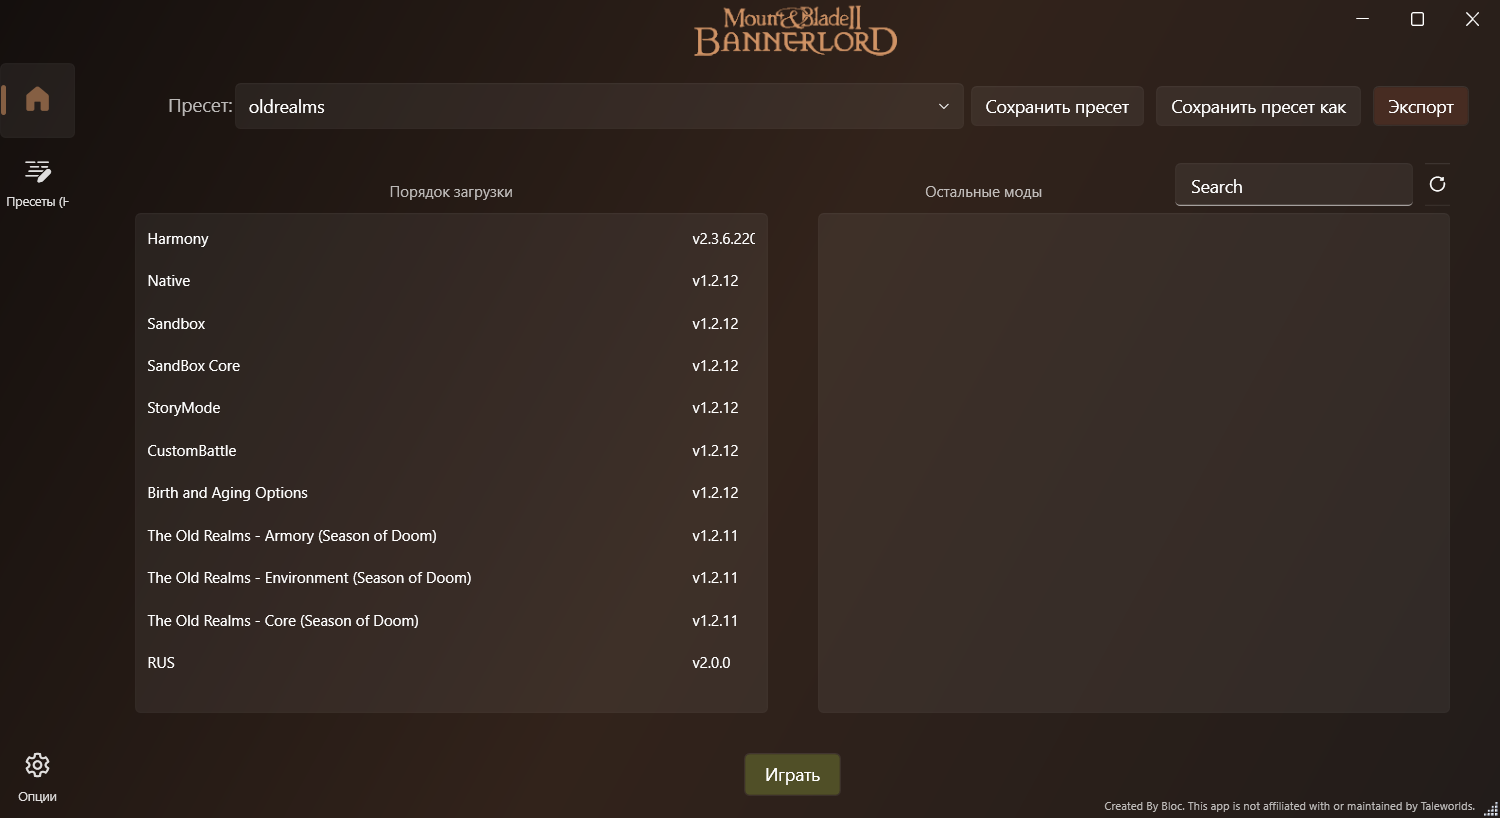Click the Порядок загрузки header

click(451, 192)
